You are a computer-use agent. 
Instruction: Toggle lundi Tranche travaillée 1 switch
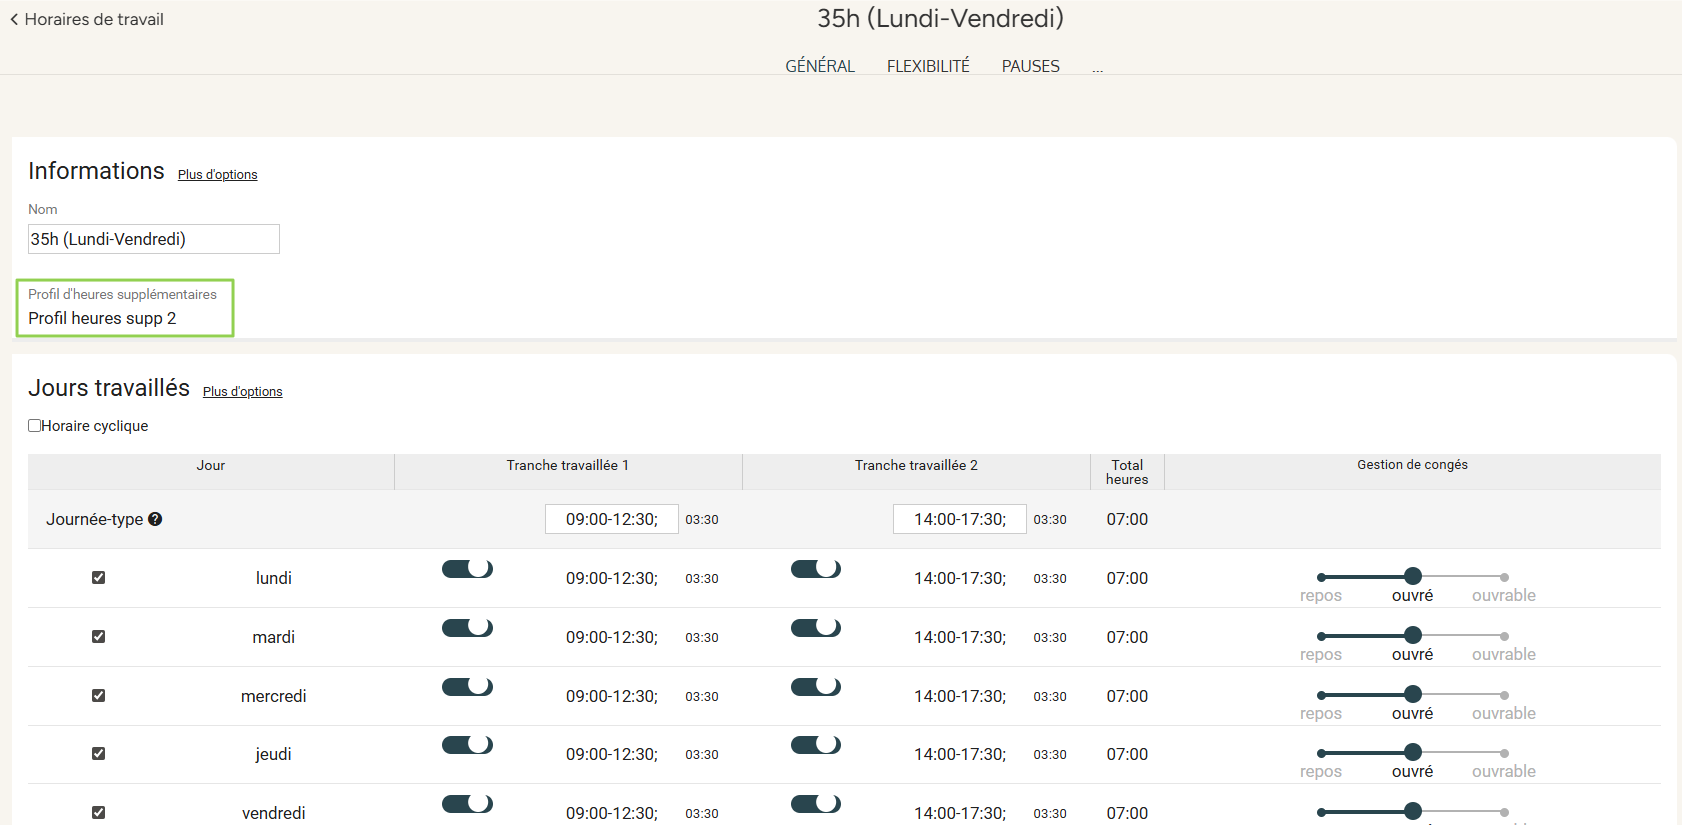[467, 569]
